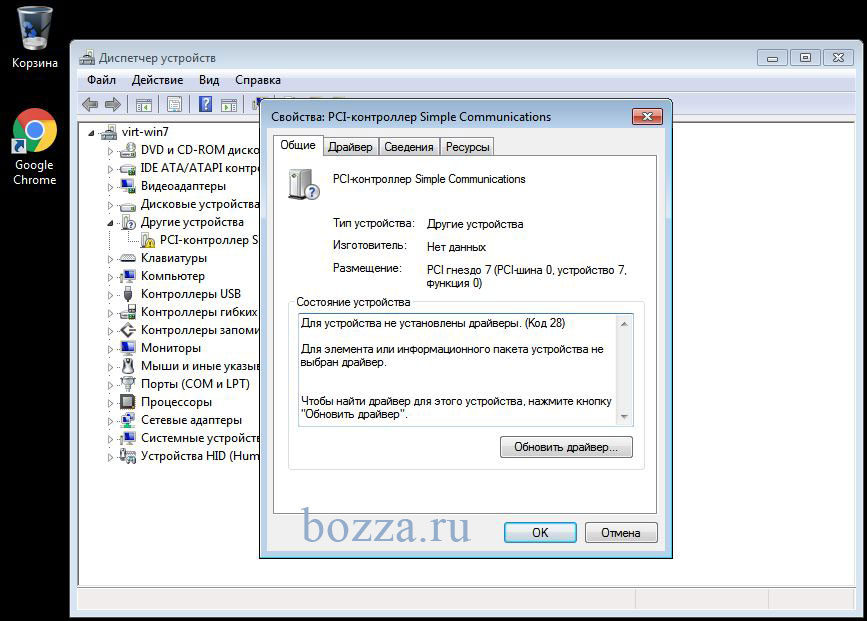
Task: Expand the Видеоадаптеры tree node
Action: pos(111,186)
